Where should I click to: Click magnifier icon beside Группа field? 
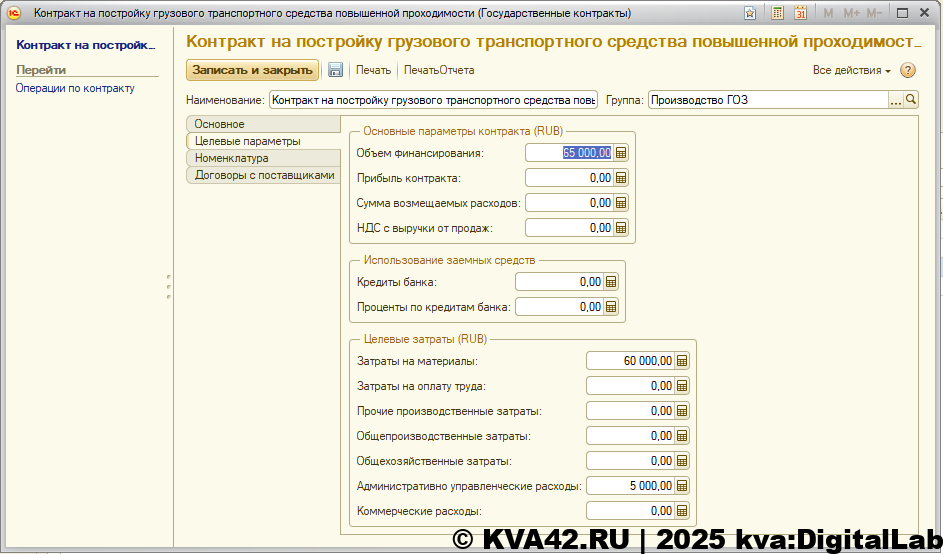pyautogui.click(x=911, y=100)
